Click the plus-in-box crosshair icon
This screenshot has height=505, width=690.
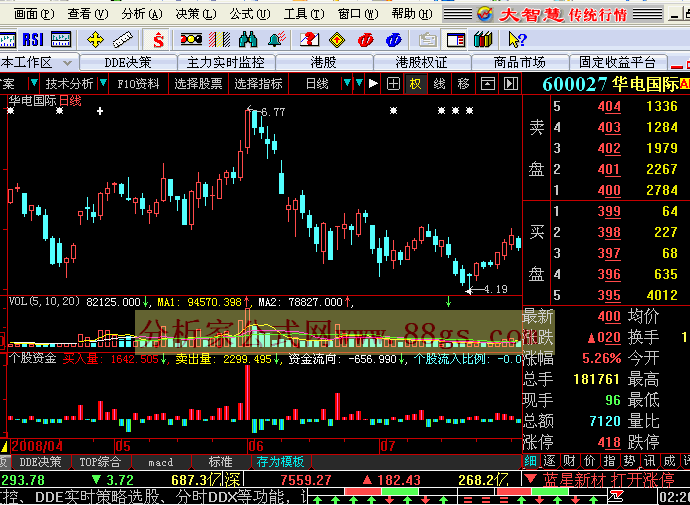(x=393, y=84)
